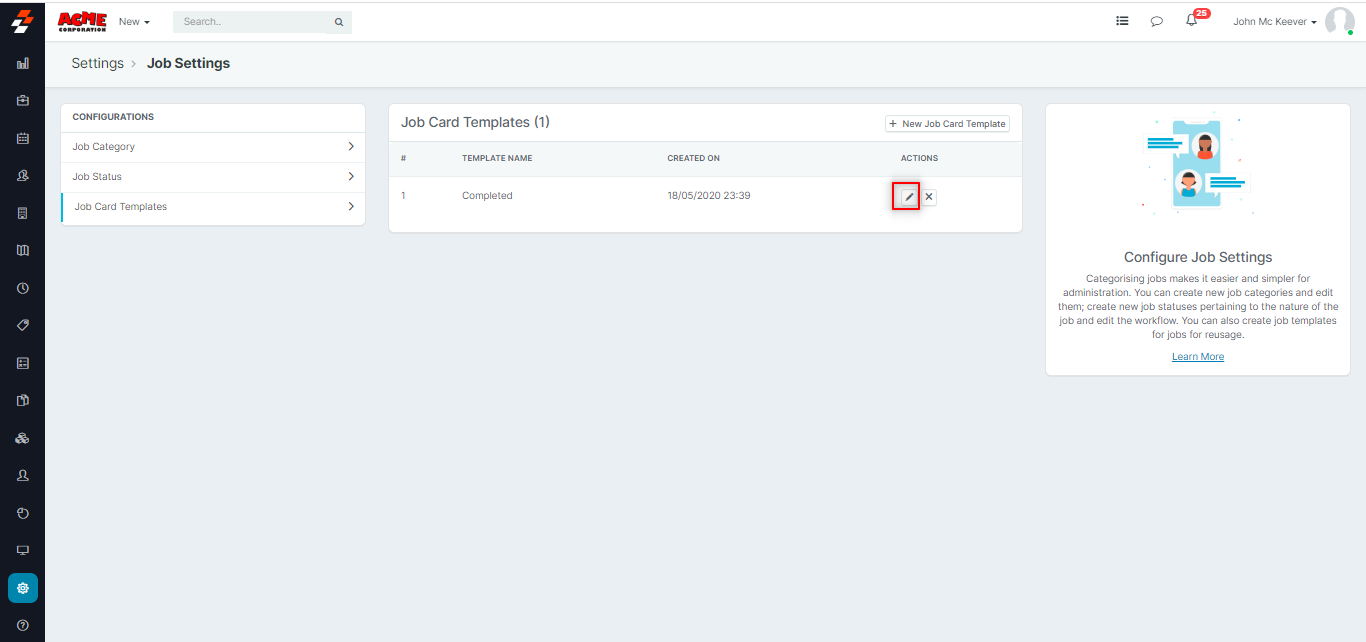
Task: Open the pie chart reports icon
Action: click(23, 513)
